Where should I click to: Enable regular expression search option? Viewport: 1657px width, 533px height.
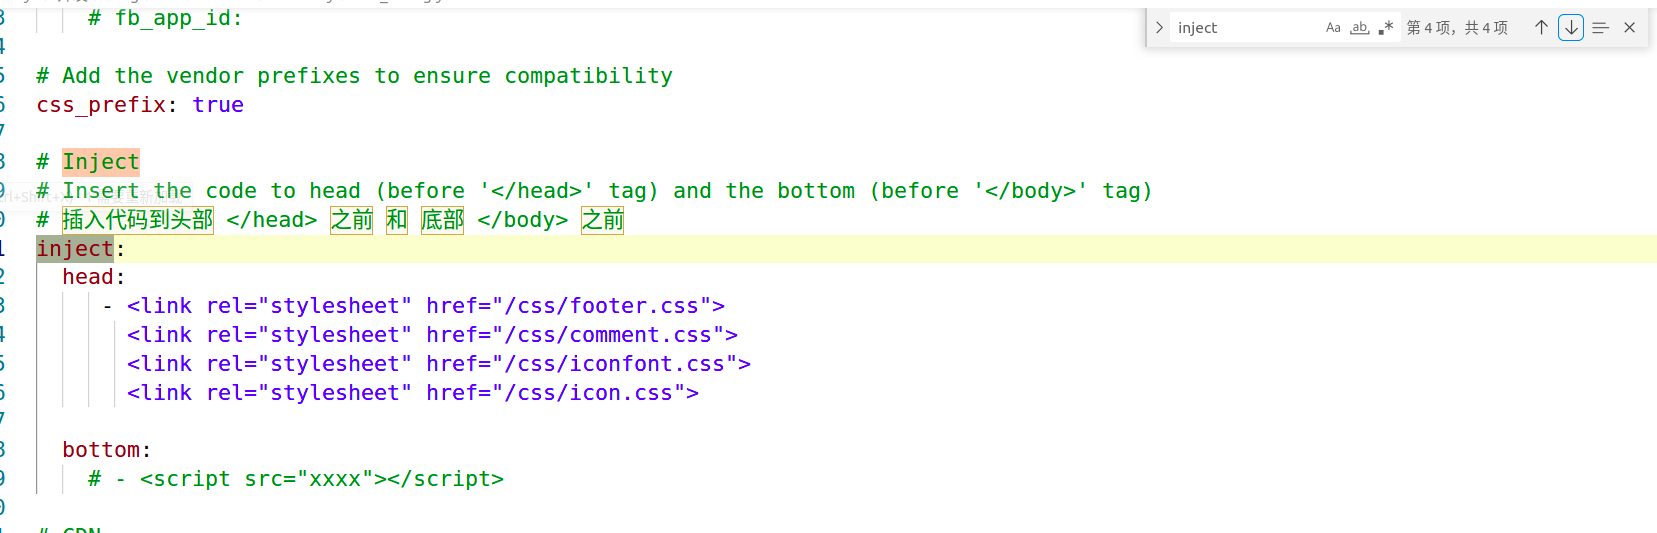(1385, 28)
